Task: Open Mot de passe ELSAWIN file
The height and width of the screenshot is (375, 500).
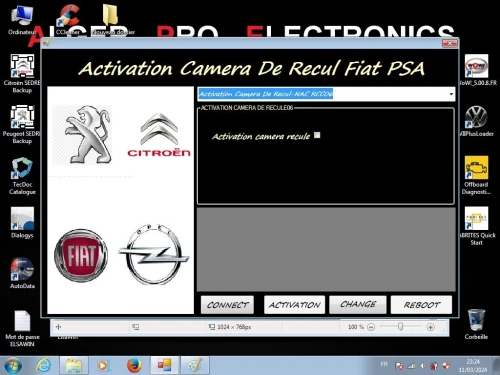Action: 22,328
